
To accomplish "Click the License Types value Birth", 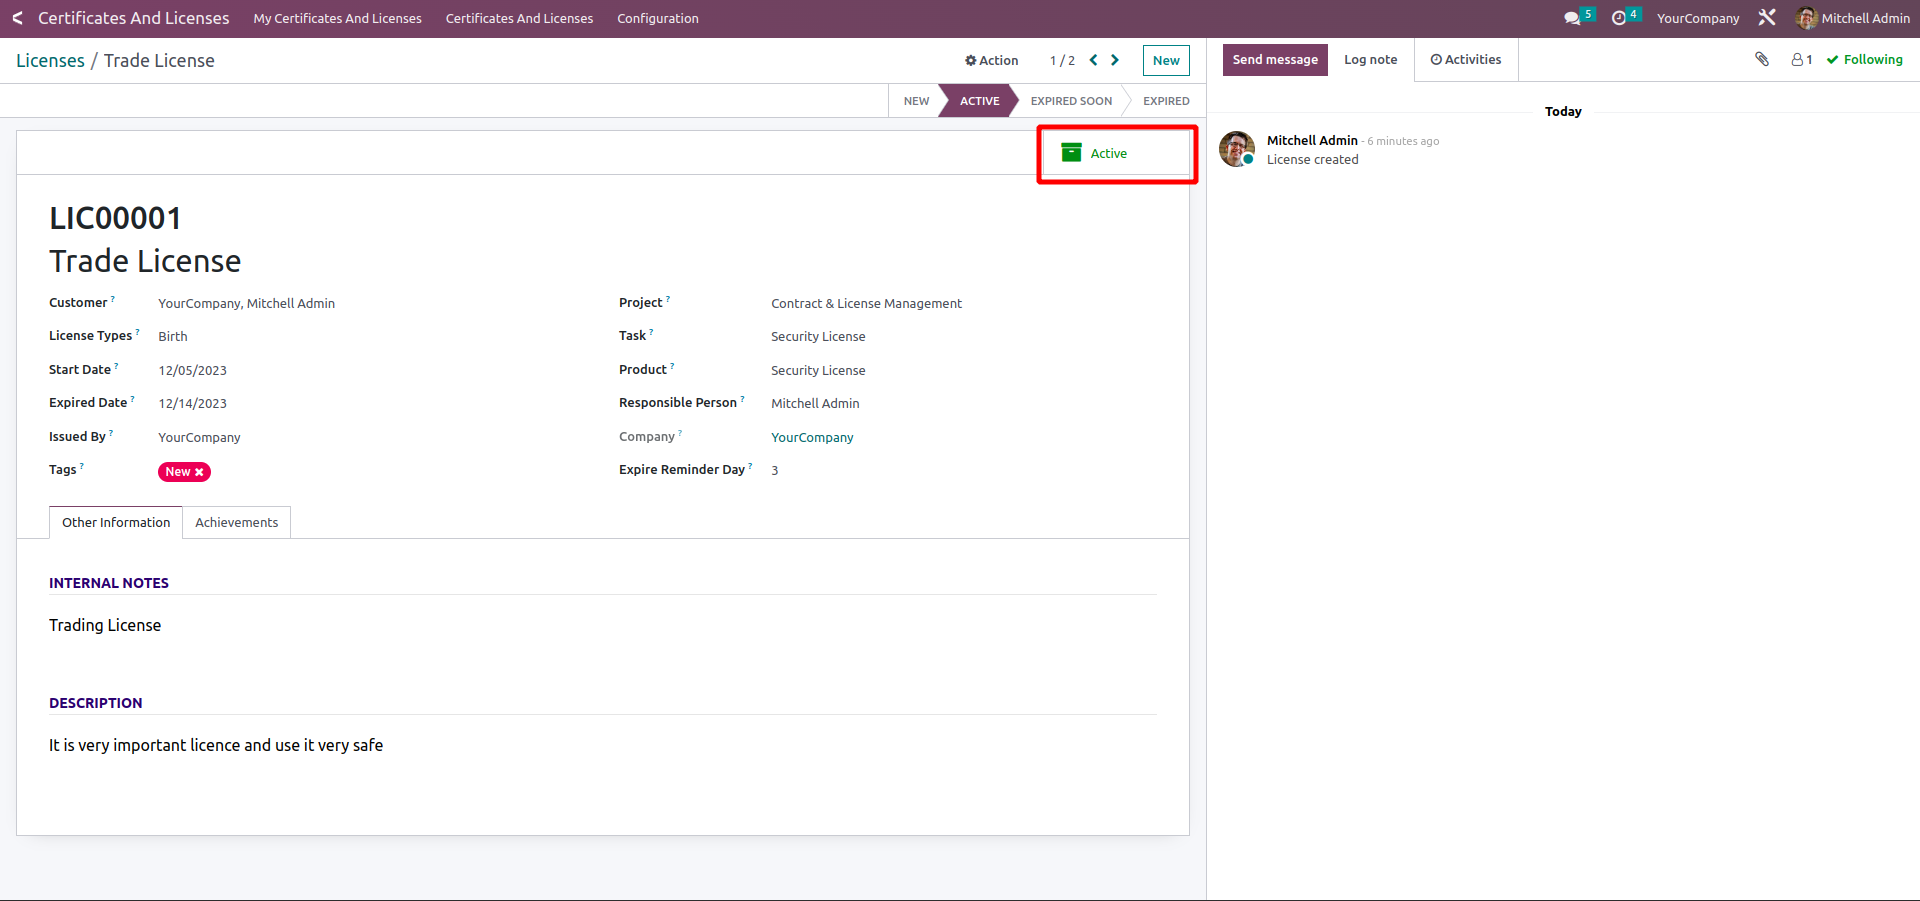I will click(x=173, y=336).
